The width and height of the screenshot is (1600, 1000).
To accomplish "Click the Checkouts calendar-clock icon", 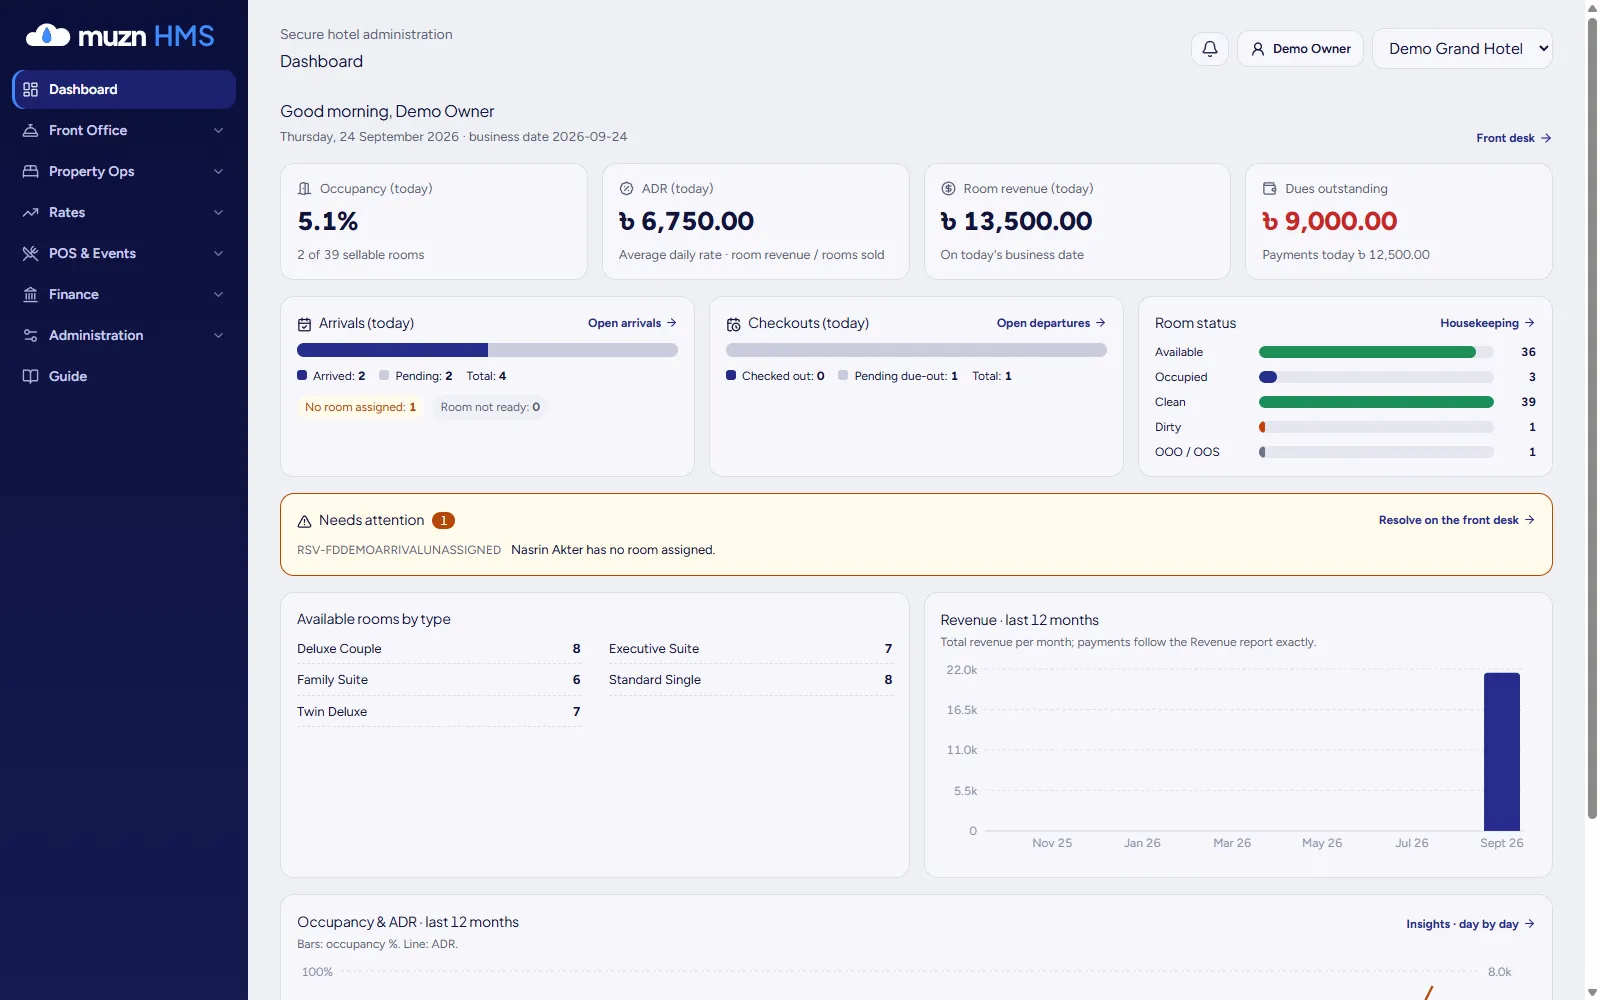I will [x=733, y=324].
